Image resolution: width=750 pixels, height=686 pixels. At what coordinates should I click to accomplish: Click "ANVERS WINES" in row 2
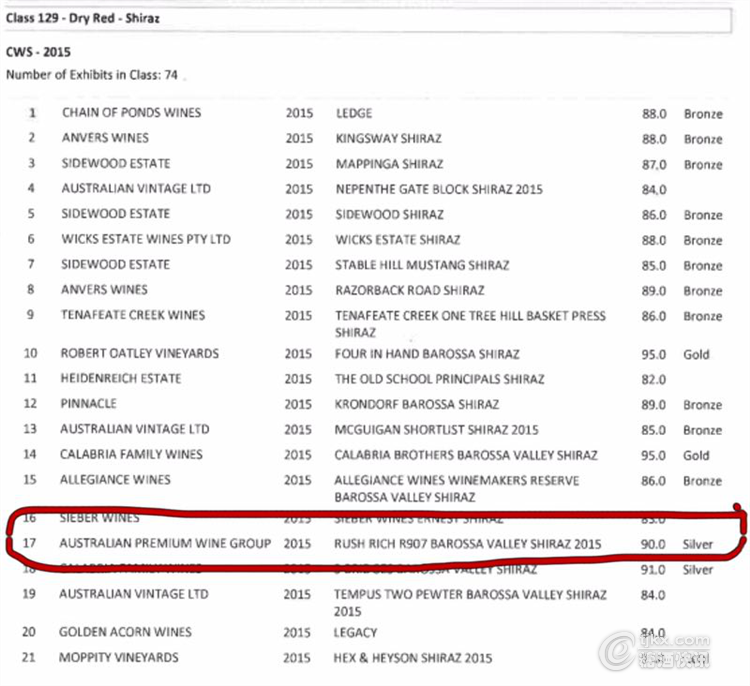[x=105, y=138]
